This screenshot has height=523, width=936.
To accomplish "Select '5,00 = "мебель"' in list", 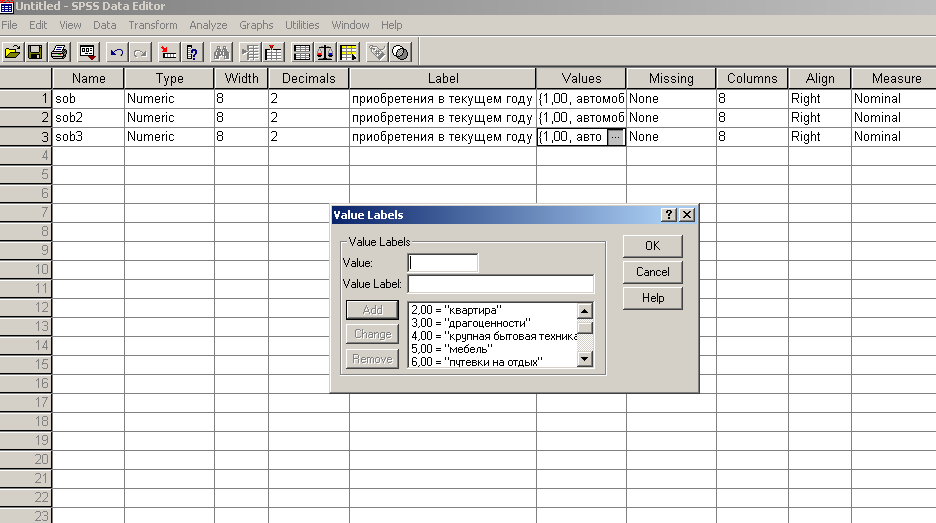I will click(493, 349).
